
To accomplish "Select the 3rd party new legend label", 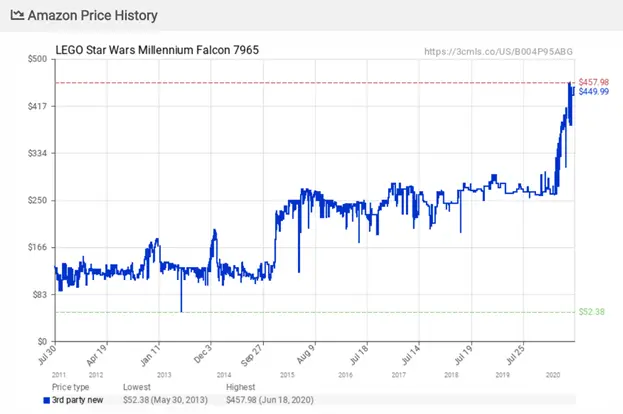I will (77, 400).
